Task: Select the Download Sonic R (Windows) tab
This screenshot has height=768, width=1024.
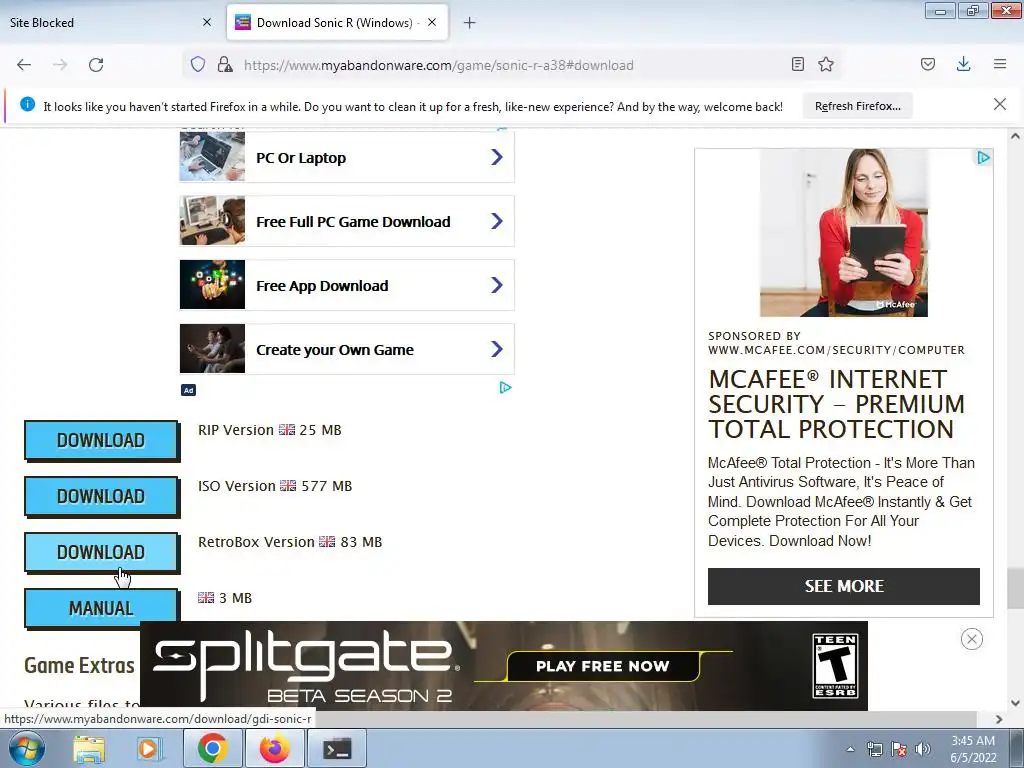Action: coord(337,22)
